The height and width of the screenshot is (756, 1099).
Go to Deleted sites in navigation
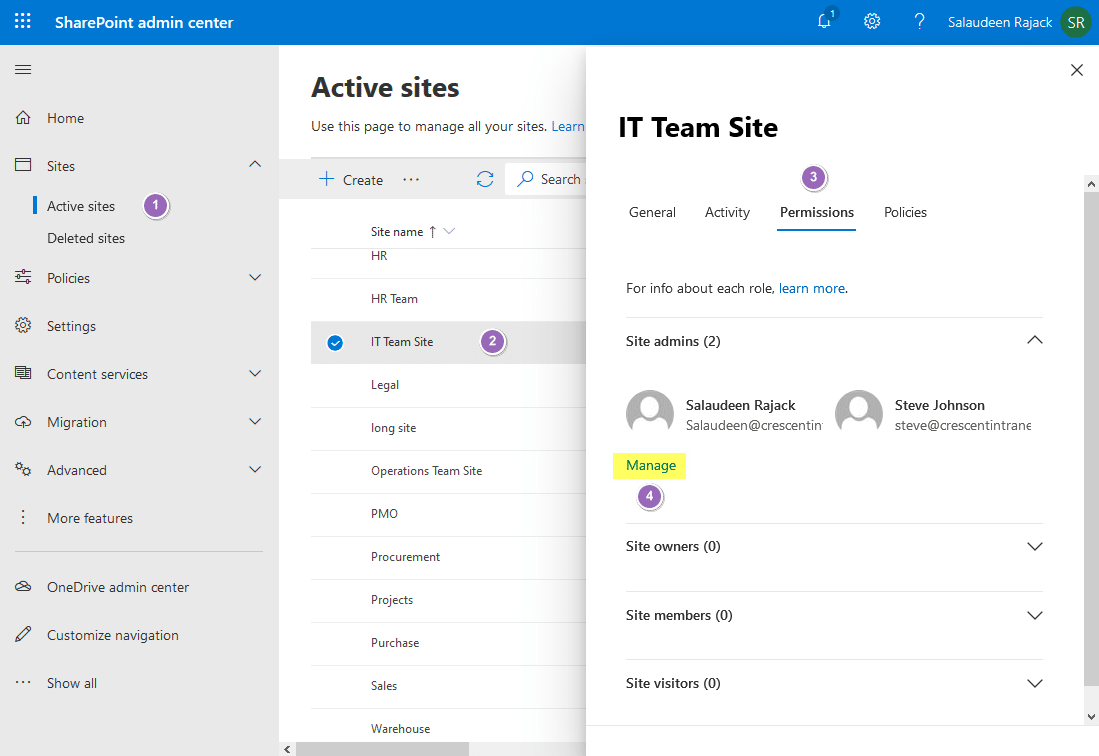[x=86, y=238]
